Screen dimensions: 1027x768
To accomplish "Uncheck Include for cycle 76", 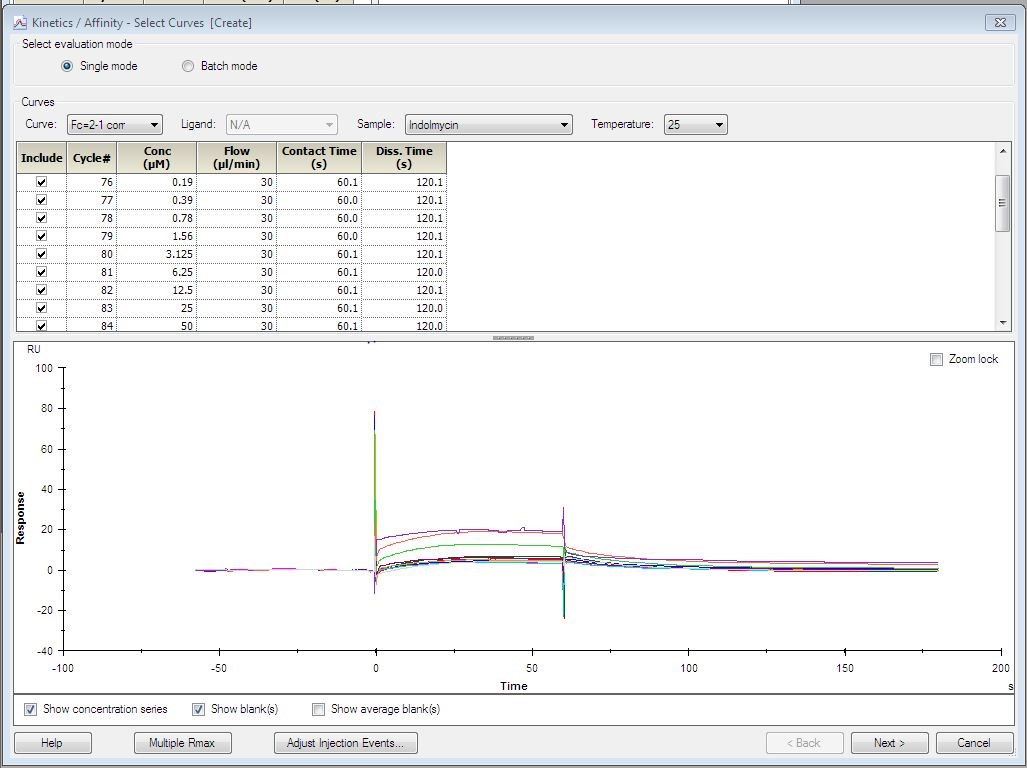I will click(41, 182).
